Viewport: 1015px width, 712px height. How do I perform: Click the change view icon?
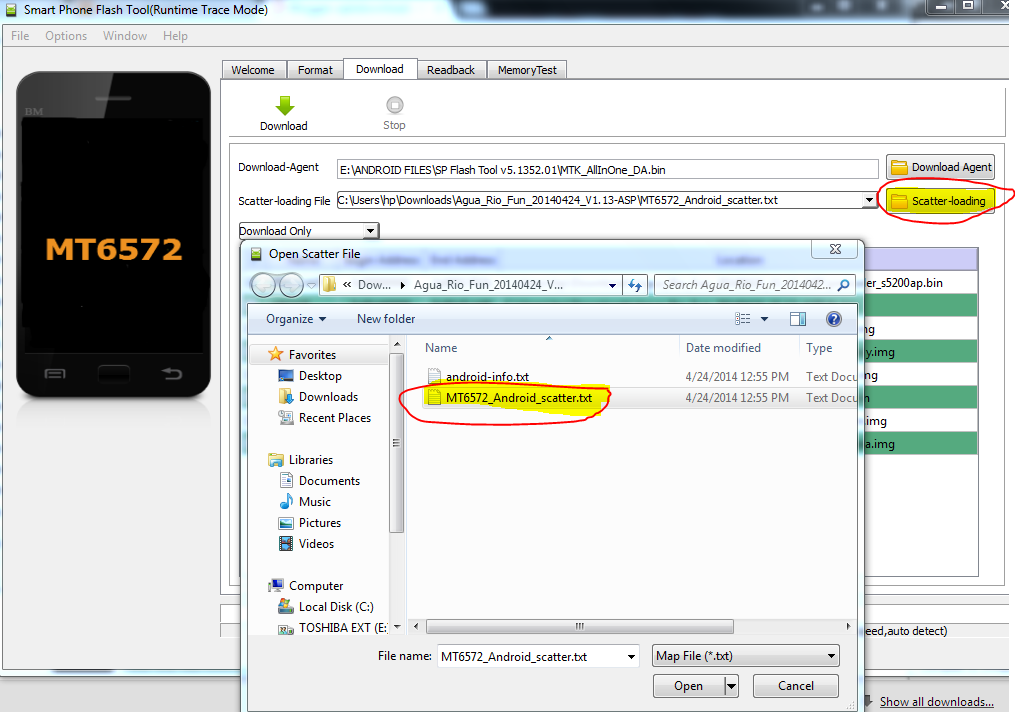click(x=742, y=318)
